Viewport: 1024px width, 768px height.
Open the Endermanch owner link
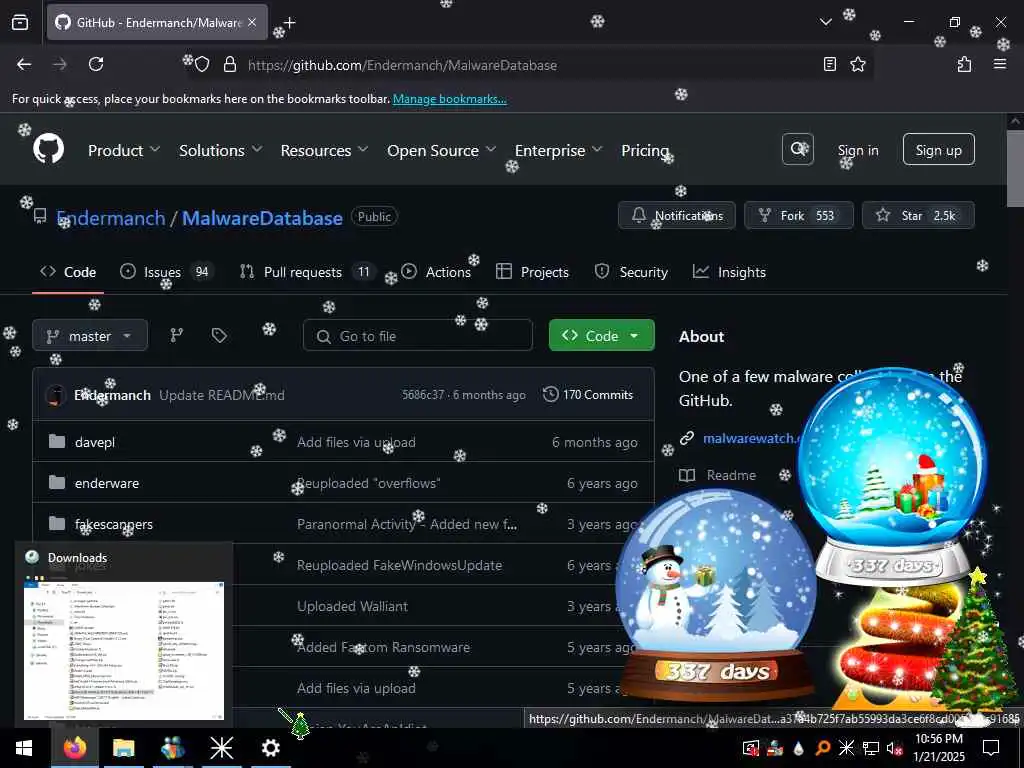pos(110,218)
